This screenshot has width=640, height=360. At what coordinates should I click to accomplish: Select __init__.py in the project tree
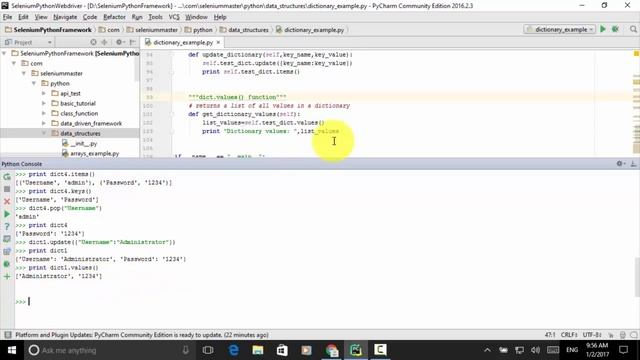pos(83,144)
